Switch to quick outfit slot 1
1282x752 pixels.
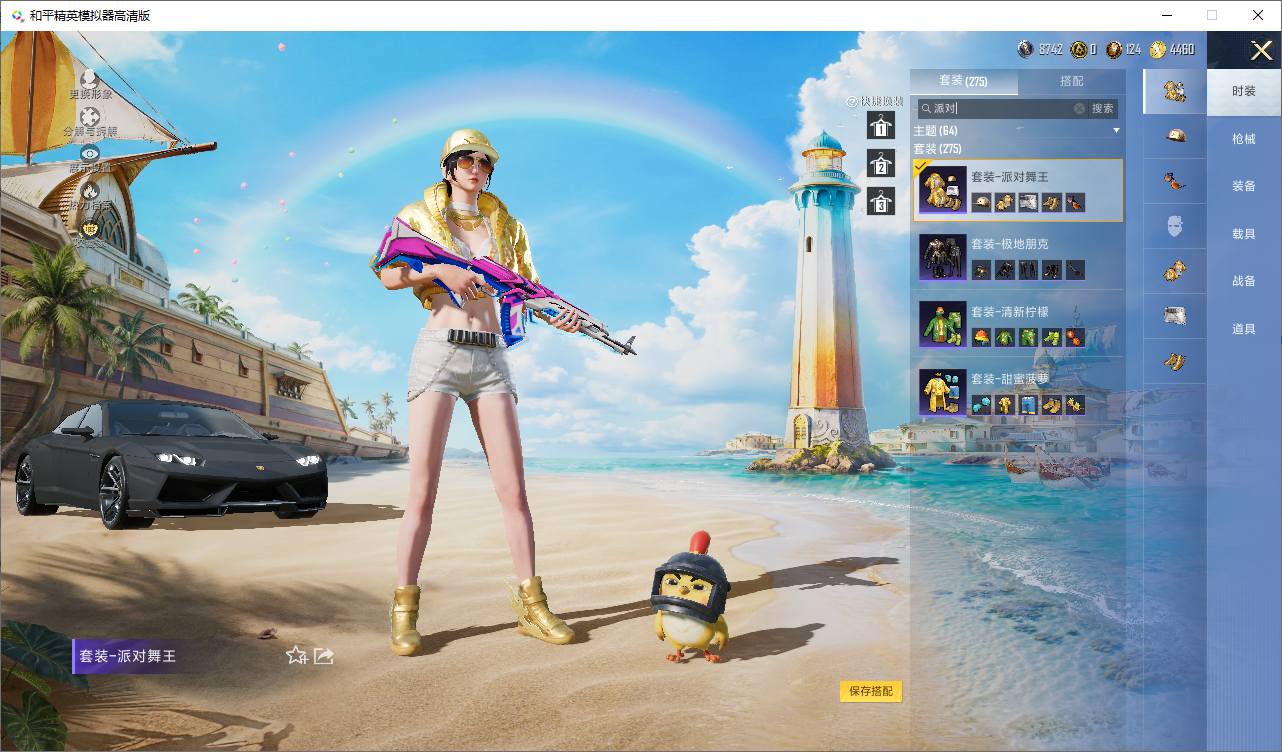coord(880,126)
